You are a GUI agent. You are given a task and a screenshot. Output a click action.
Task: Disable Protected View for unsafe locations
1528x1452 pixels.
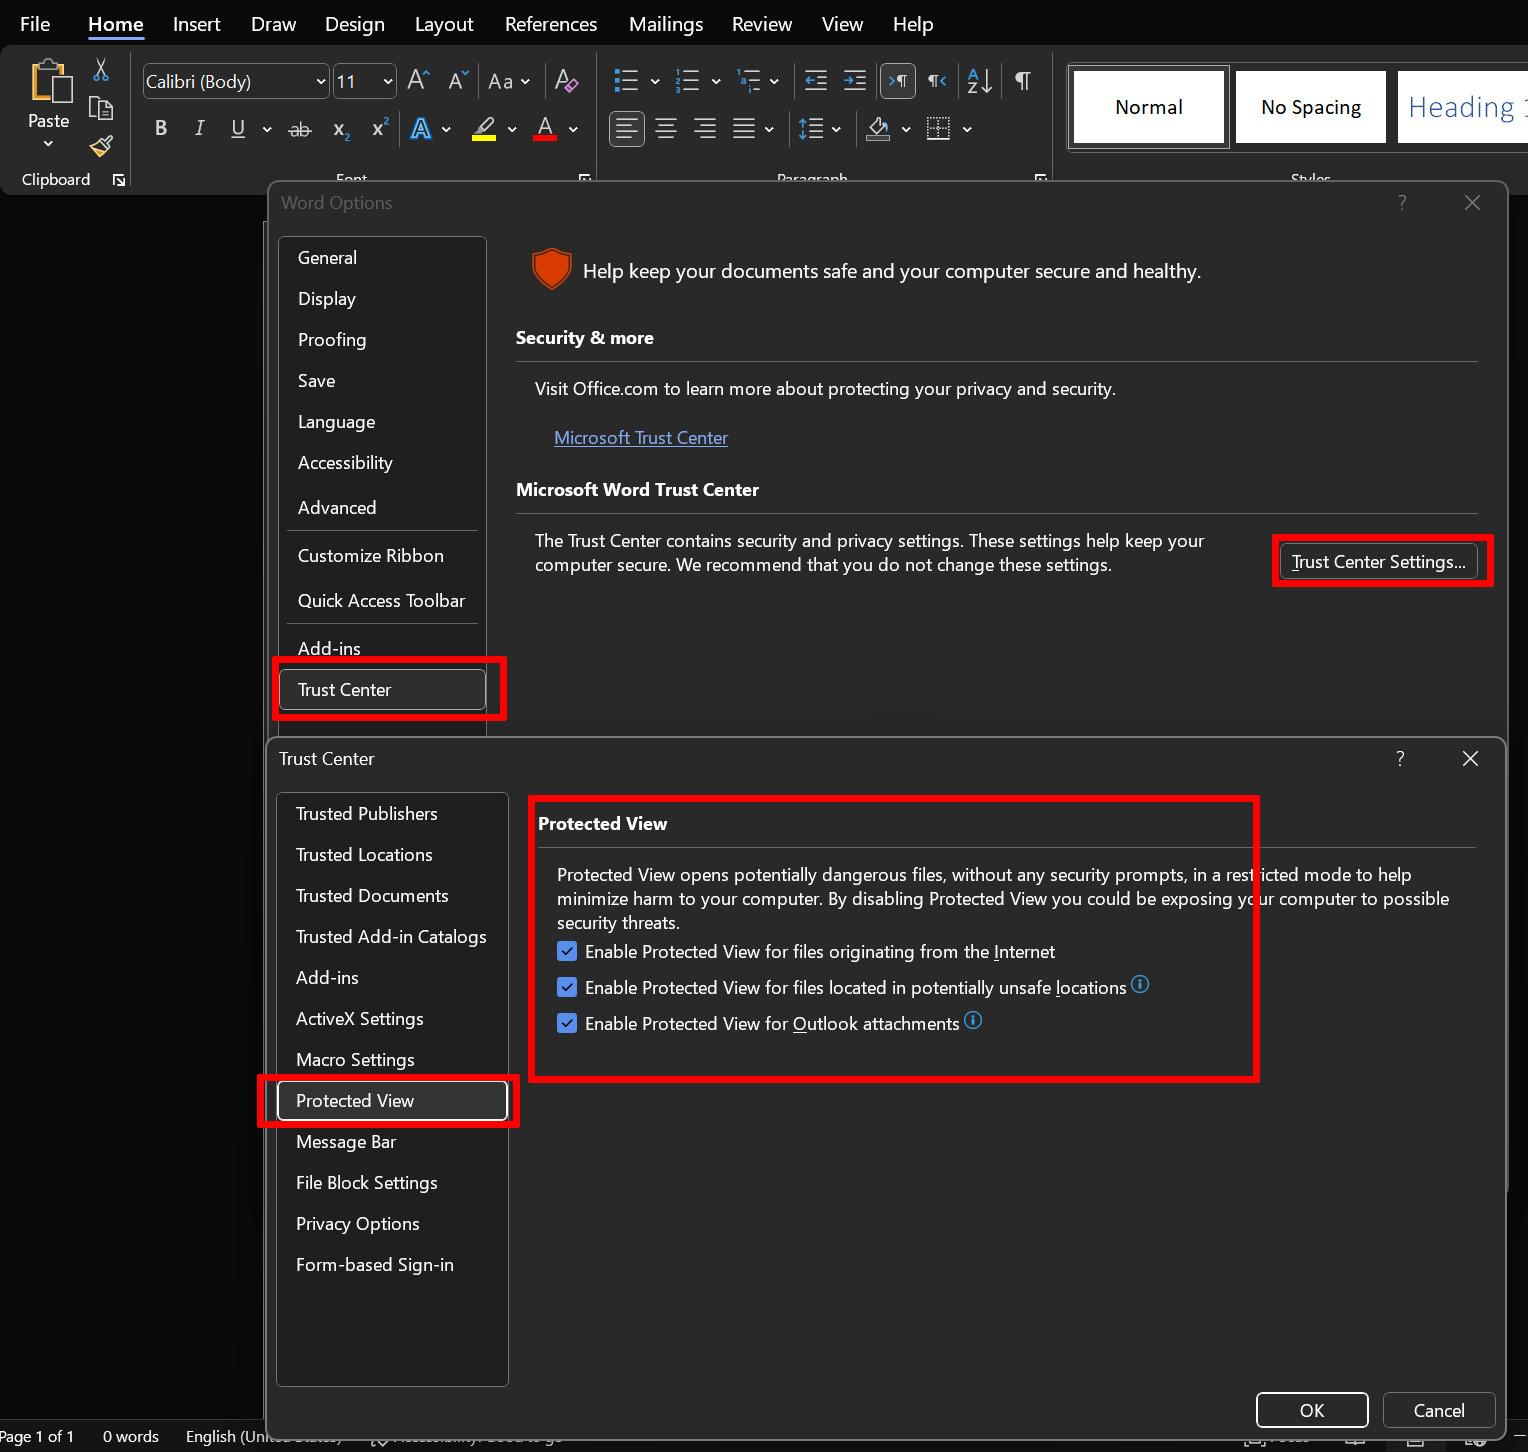pyautogui.click(x=567, y=987)
